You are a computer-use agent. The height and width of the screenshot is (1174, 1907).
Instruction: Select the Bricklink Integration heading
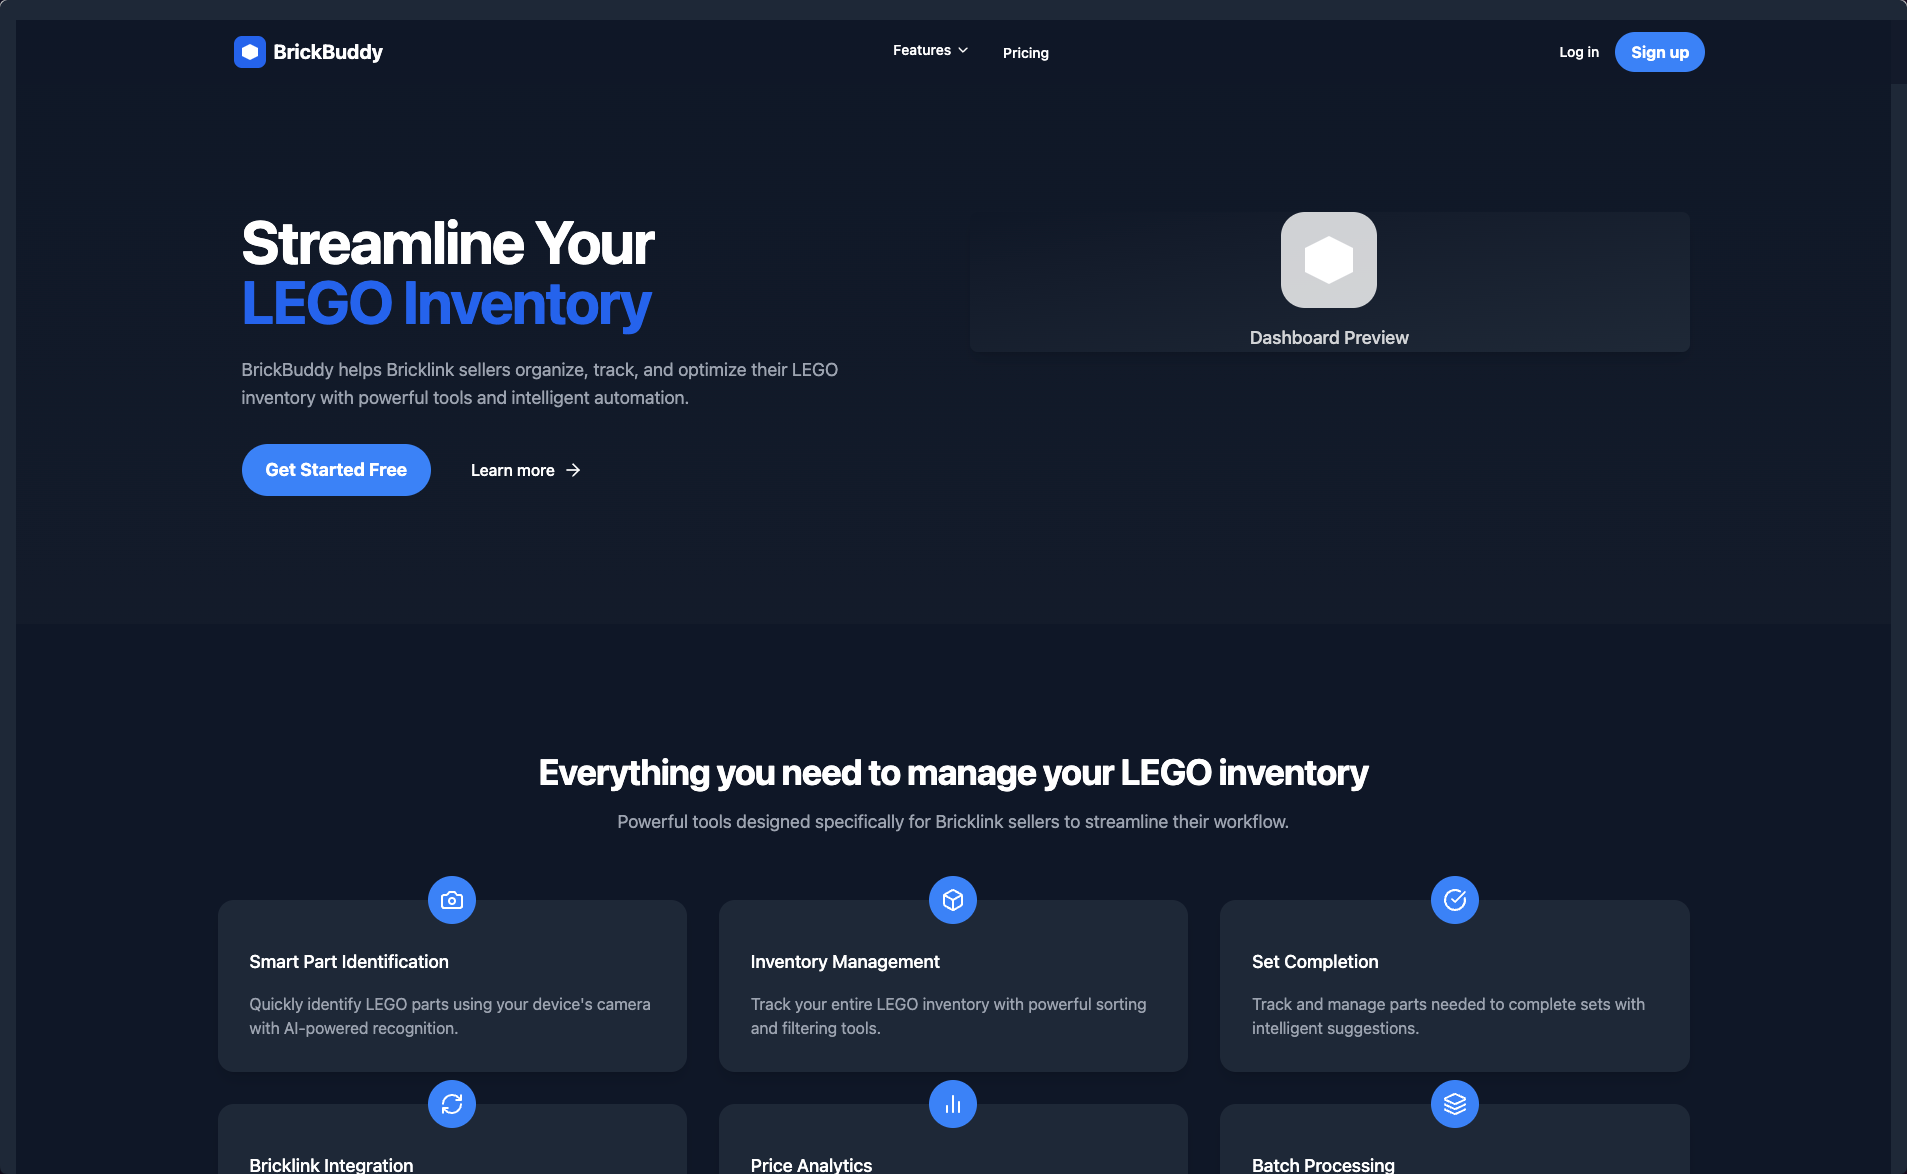331,1165
